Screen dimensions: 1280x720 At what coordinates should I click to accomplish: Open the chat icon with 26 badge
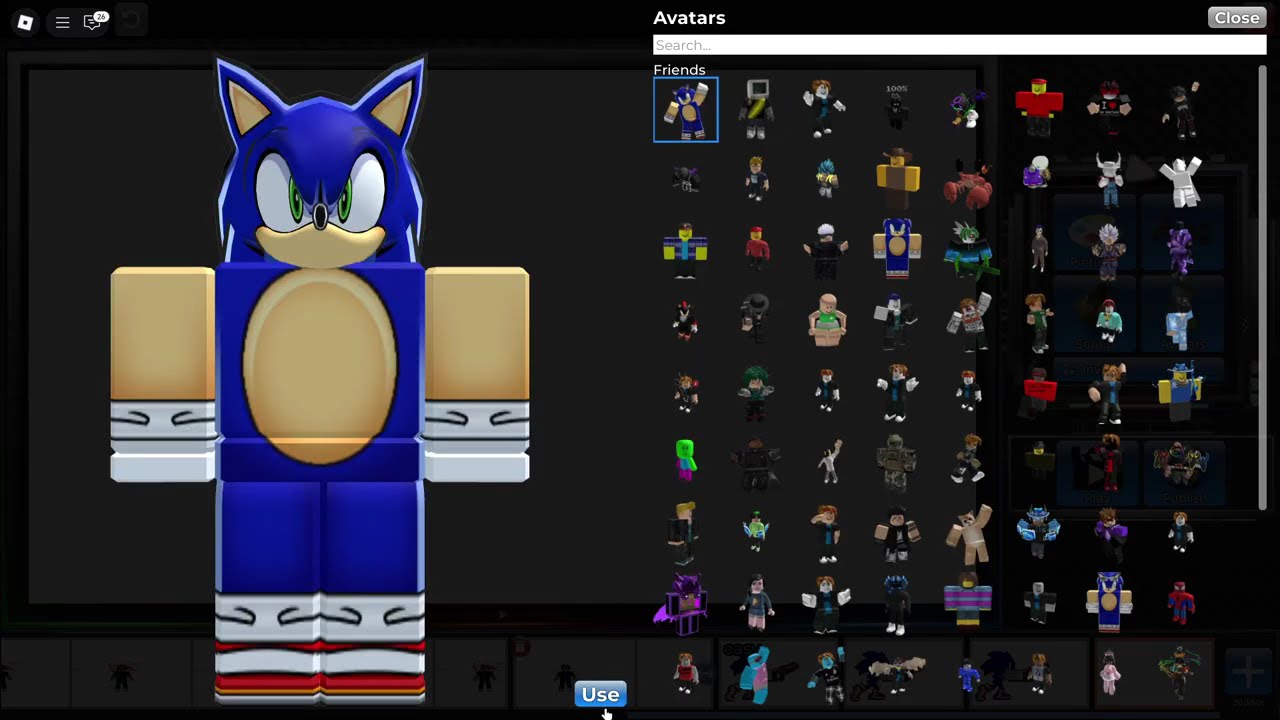coord(94,21)
